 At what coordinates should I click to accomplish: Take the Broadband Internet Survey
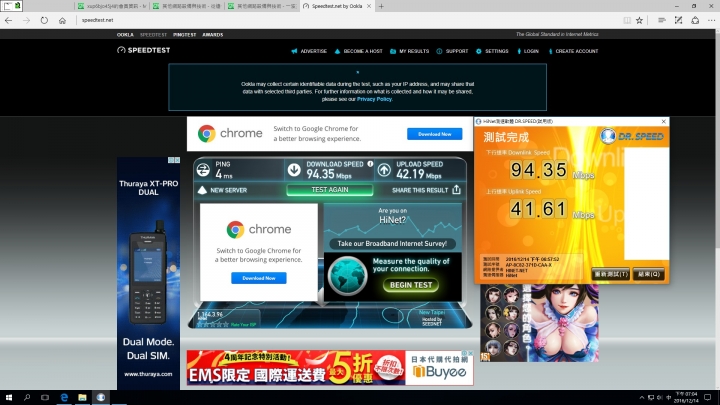click(392, 244)
